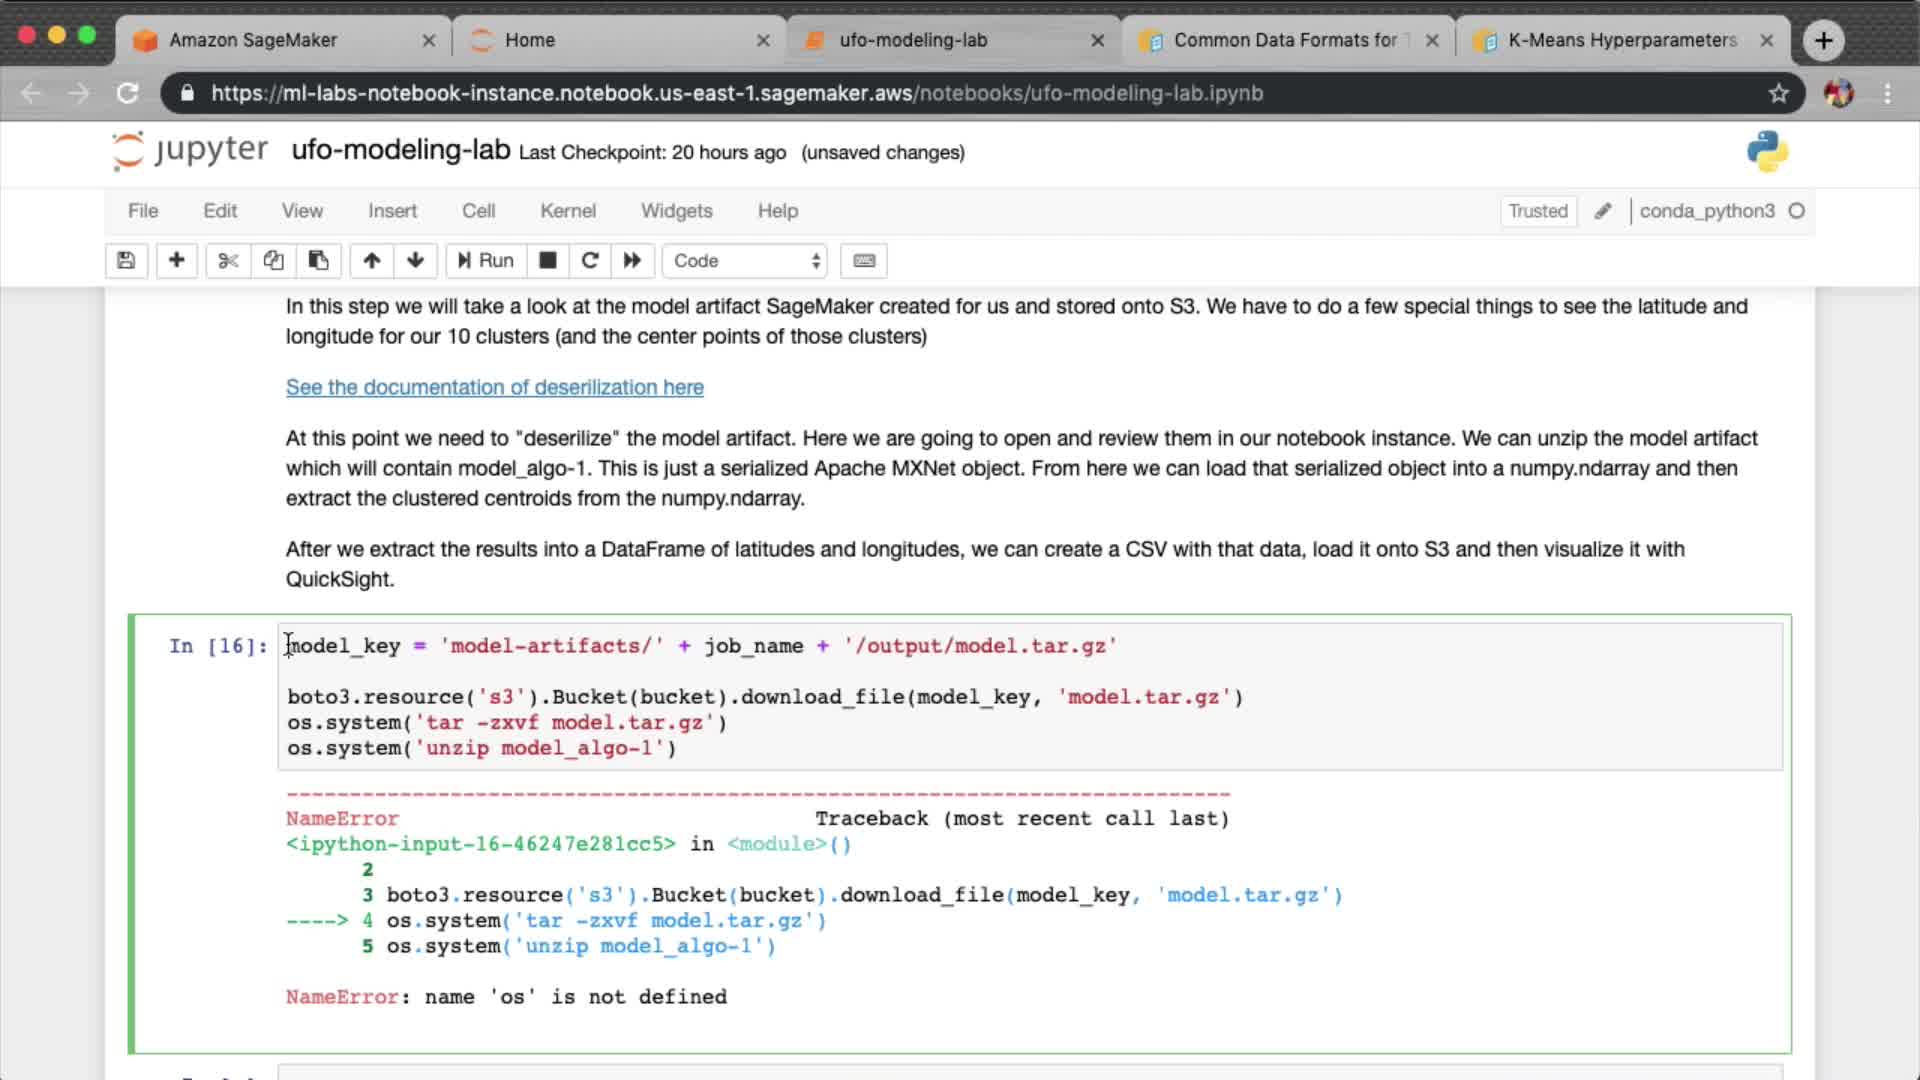Restart the kernel with circular arrow icon
Image resolution: width=1920 pixels, height=1080 pixels.
(x=590, y=261)
